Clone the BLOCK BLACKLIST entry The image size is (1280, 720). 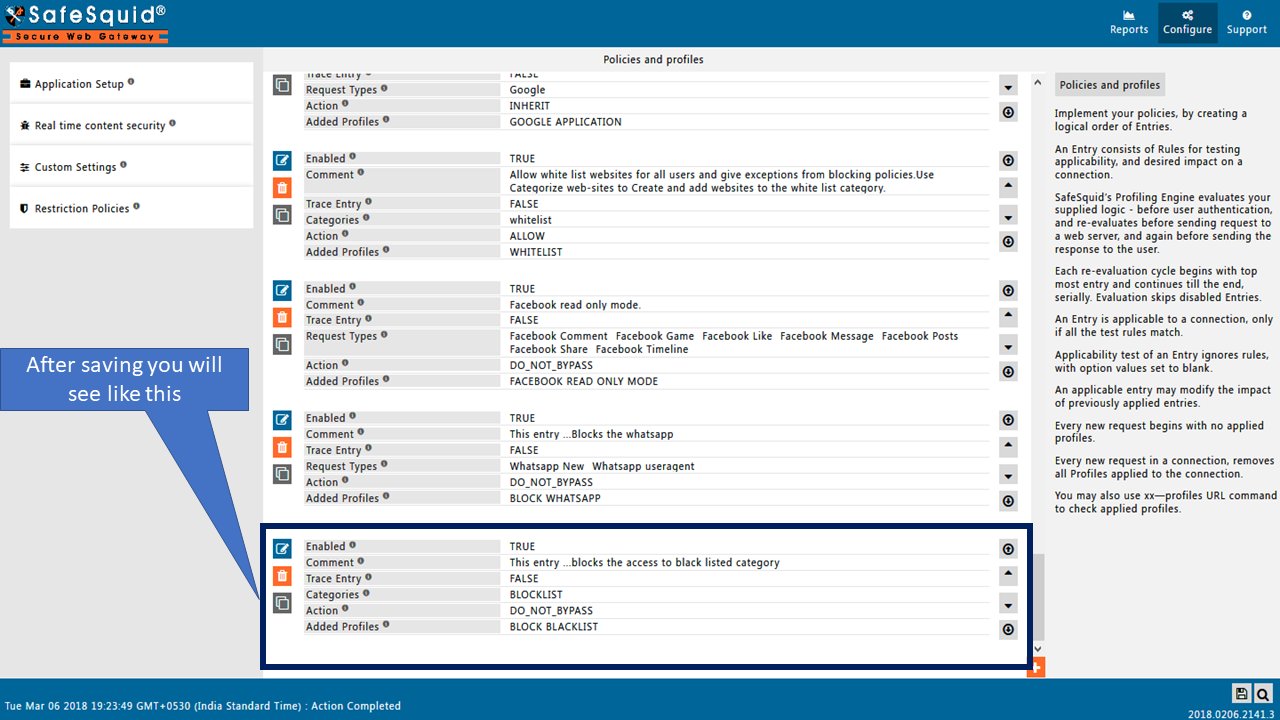282,603
